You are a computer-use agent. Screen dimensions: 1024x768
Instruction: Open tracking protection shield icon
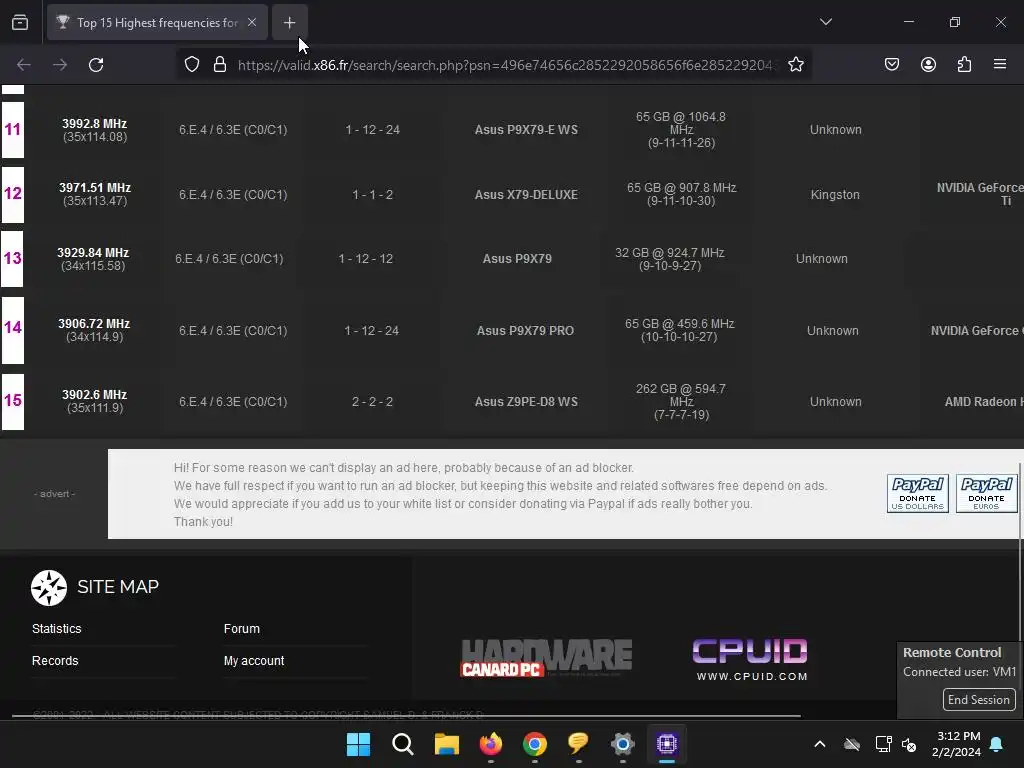pyautogui.click(x=192, y=65)
